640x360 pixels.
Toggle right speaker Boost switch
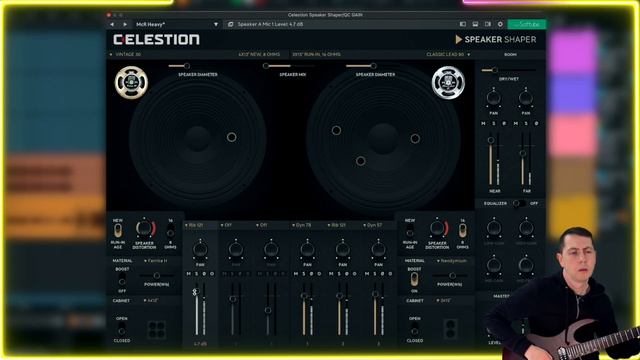pos(414,280)
